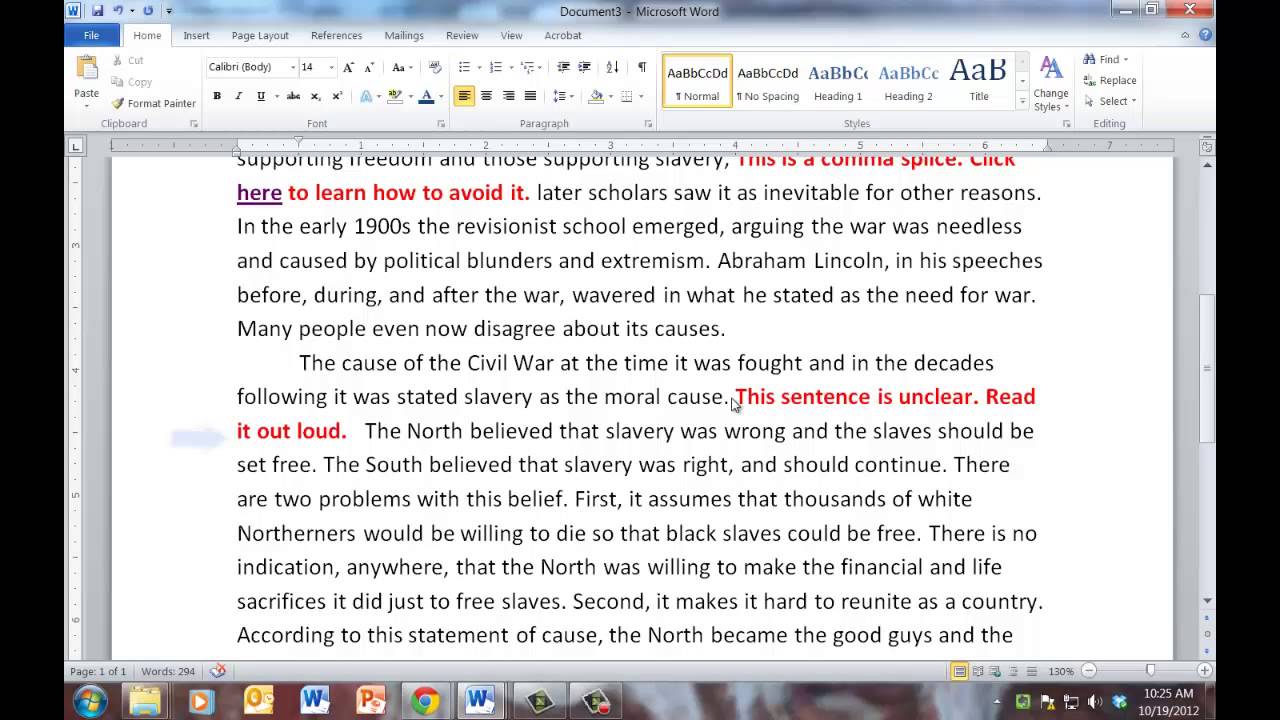Switch to the Review tab
The height and width of the screenshot is (720, 1280).
click(x=462, y=35)
